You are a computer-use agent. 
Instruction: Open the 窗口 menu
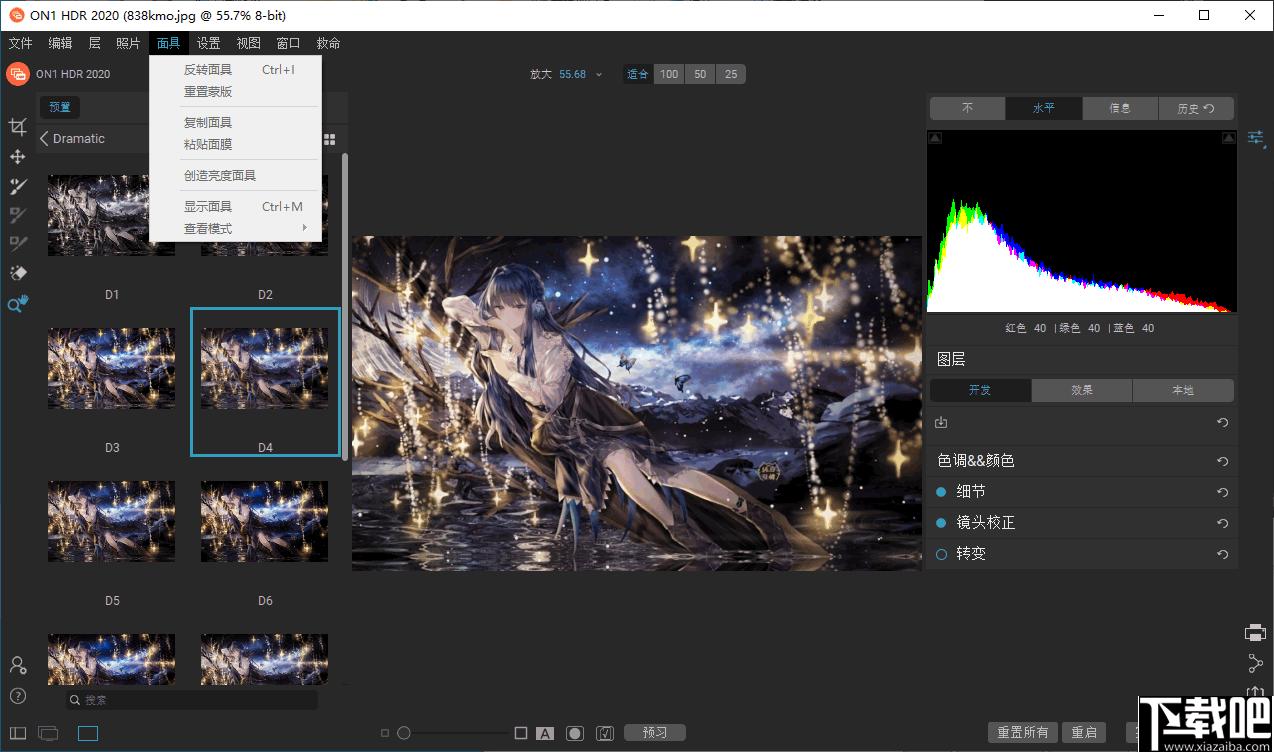tap(288, 43)
